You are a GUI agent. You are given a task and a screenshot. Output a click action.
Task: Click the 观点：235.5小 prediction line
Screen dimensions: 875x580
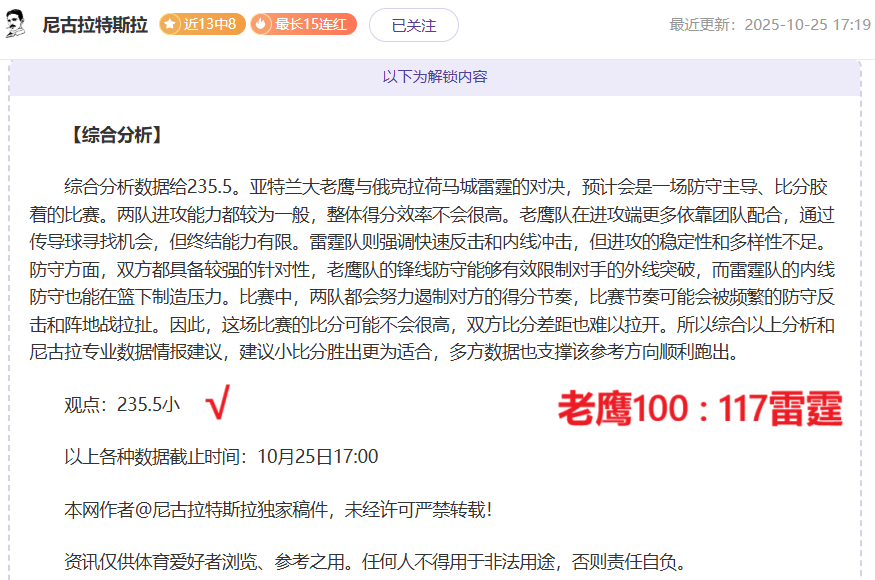click(122, 405)
